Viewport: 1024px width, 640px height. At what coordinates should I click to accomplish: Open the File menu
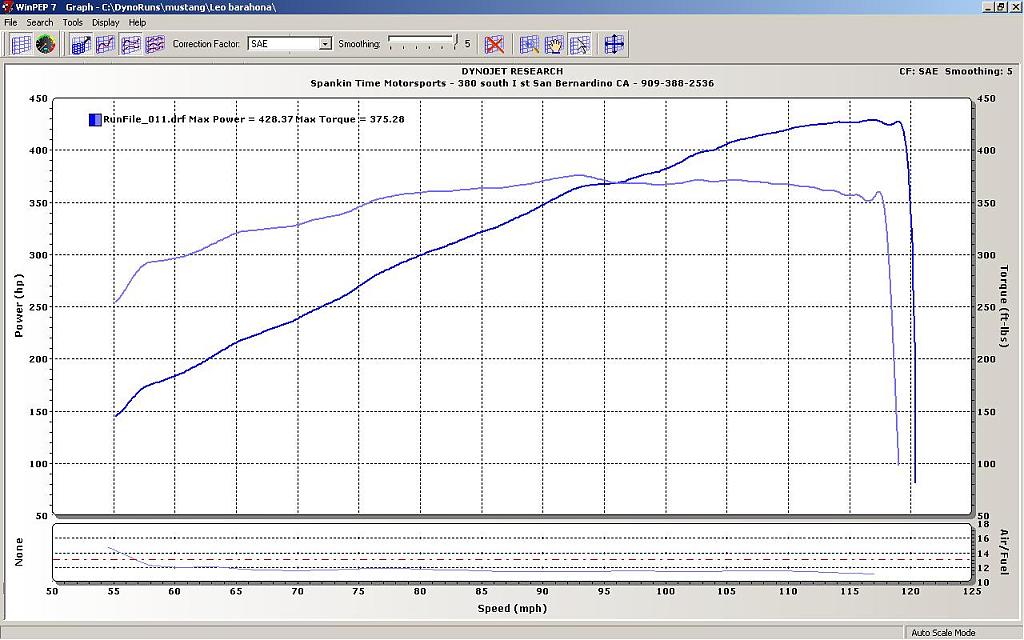tap(11, 22)
